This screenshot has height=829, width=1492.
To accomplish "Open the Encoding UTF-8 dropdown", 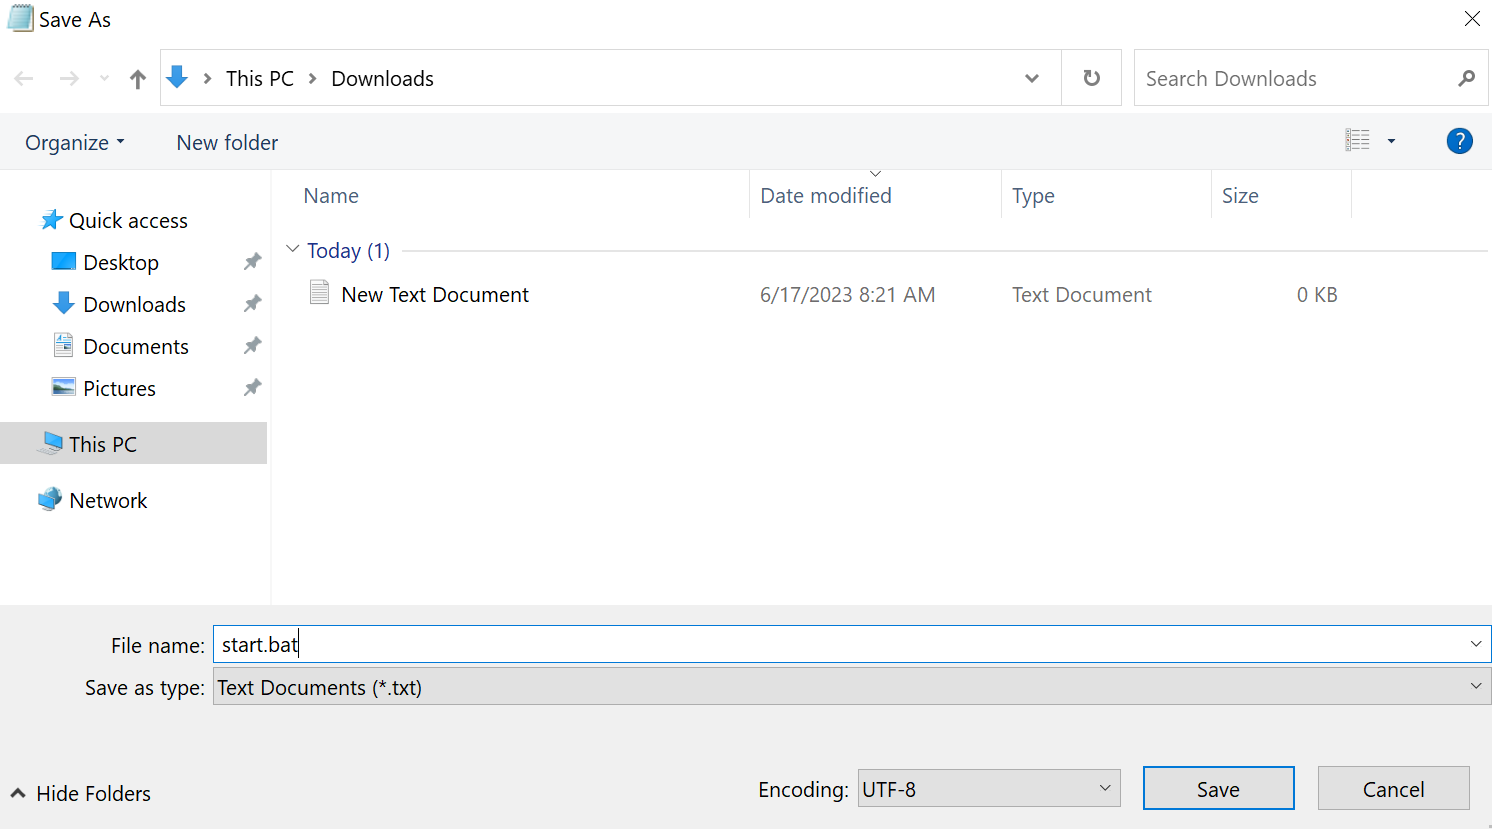I will point(988,789).
